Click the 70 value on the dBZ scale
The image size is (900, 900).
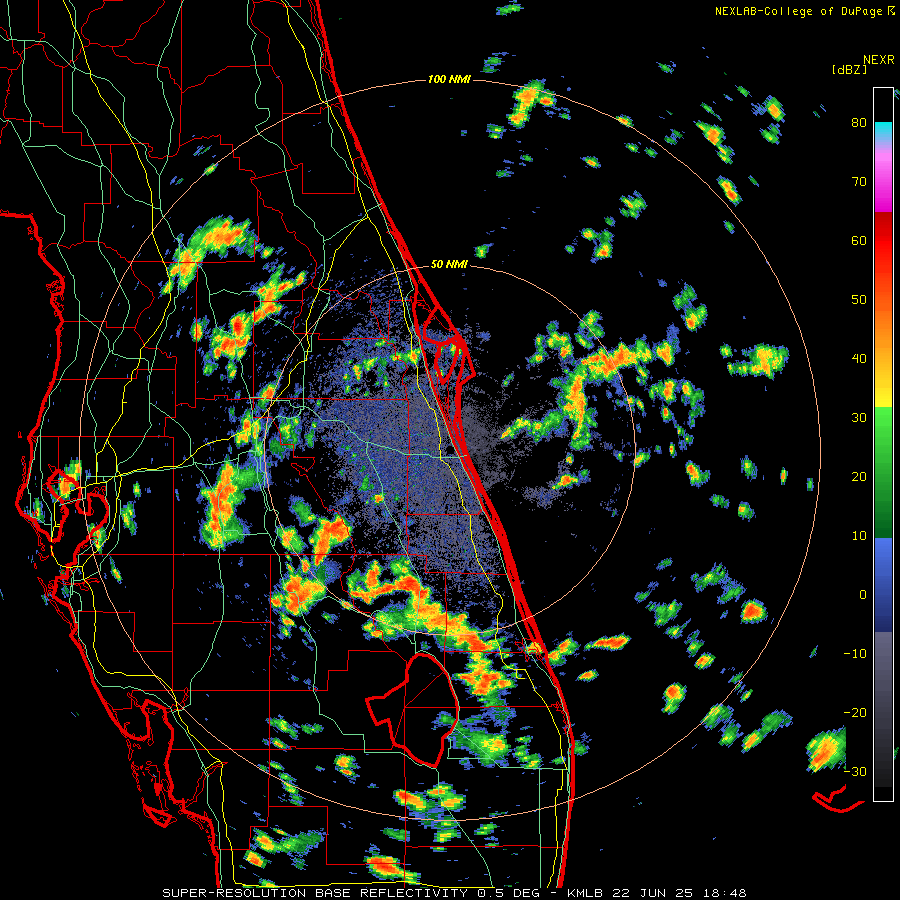point(859,182)
